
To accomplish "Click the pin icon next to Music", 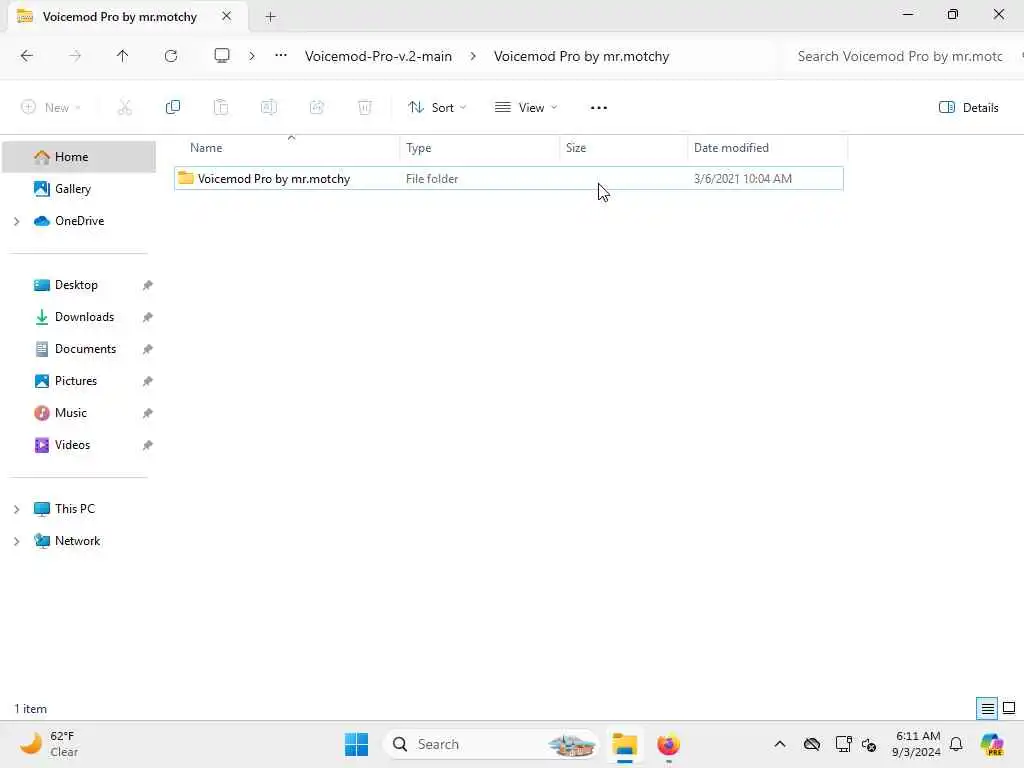I will pyautogui.click(x=148, y=413).
